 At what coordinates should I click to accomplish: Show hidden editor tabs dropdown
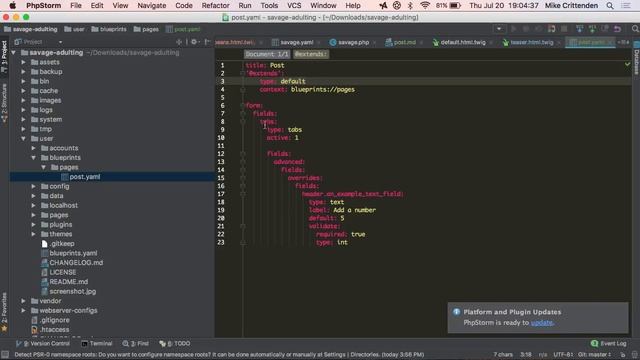click(623, 42)
